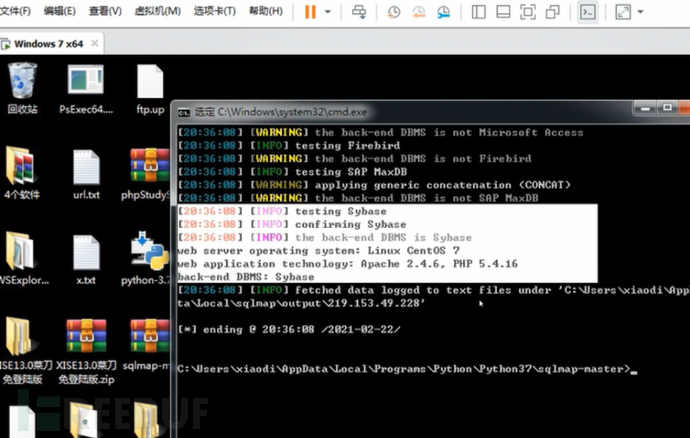Open the console view terminal icon
This screenshot has height=438, width=690.
tap(588, 12)
